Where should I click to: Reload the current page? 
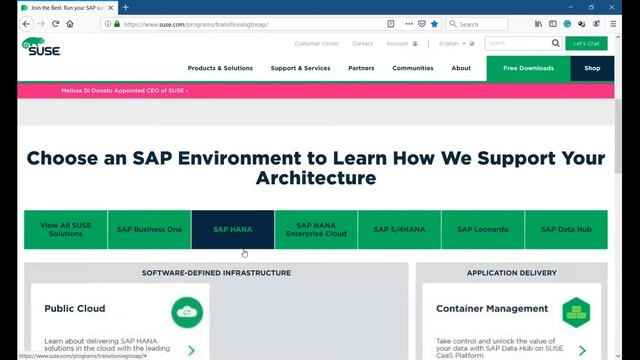pyautogui.click(x=56, y=24)
